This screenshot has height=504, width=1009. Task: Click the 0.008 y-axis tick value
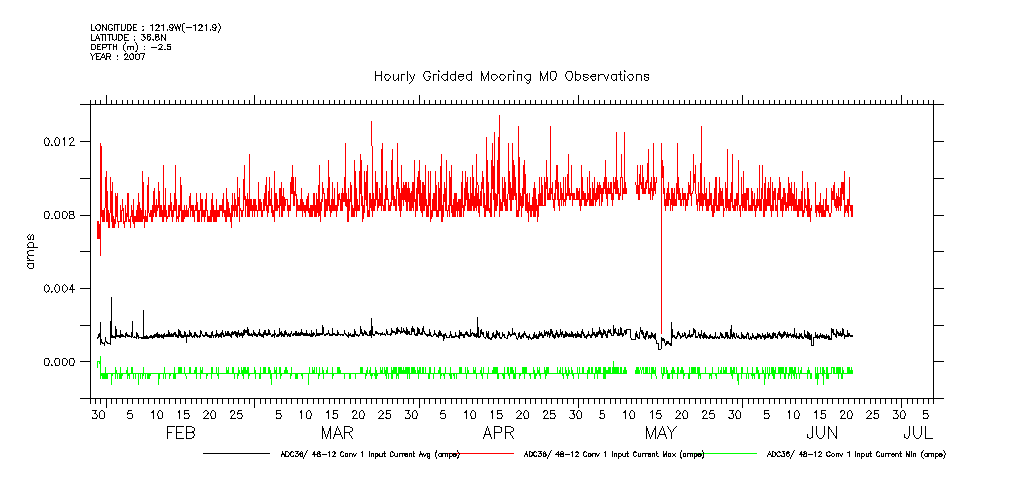[x=58, y=215]
